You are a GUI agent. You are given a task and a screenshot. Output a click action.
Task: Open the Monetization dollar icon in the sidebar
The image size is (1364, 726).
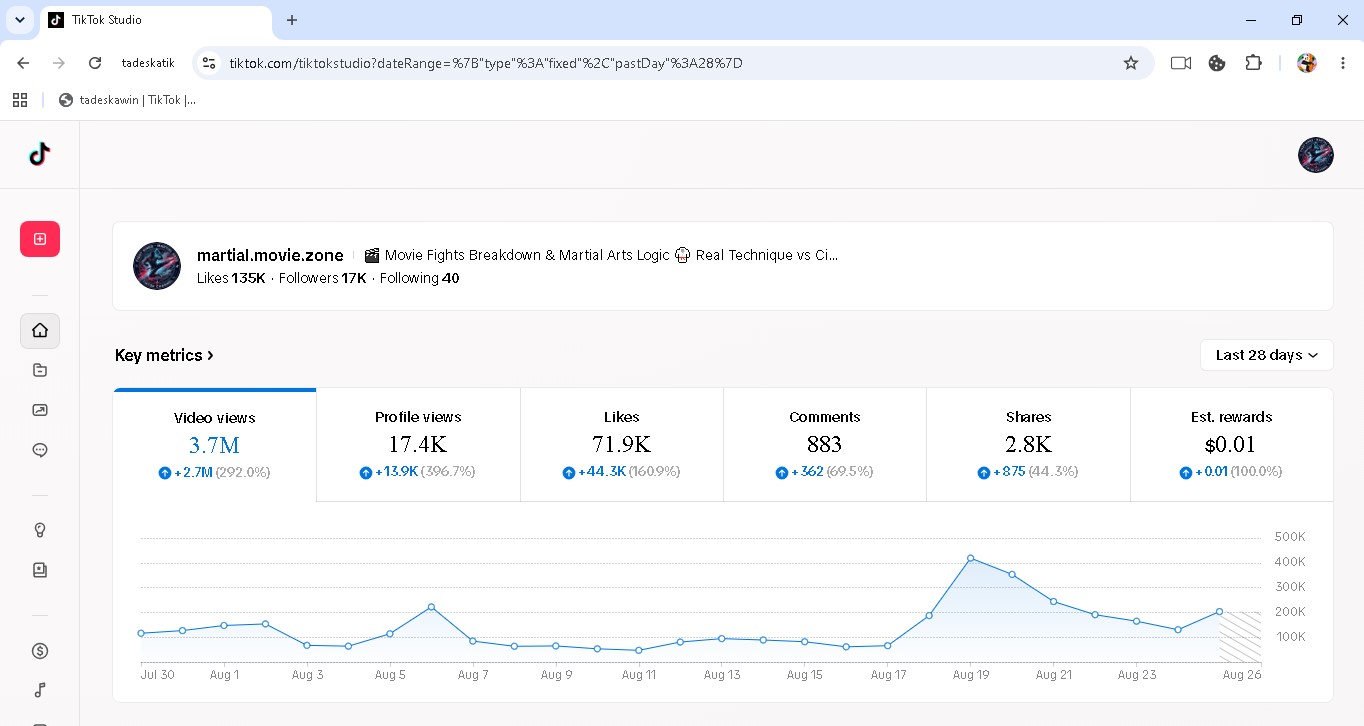click(40, 651)
